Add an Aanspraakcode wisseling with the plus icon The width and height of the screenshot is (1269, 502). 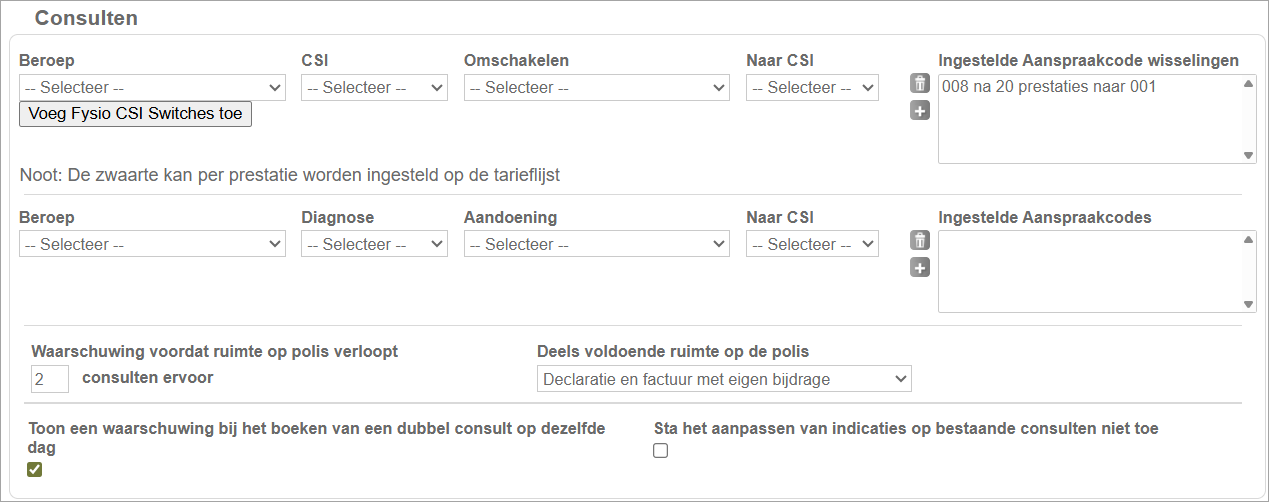920,110
